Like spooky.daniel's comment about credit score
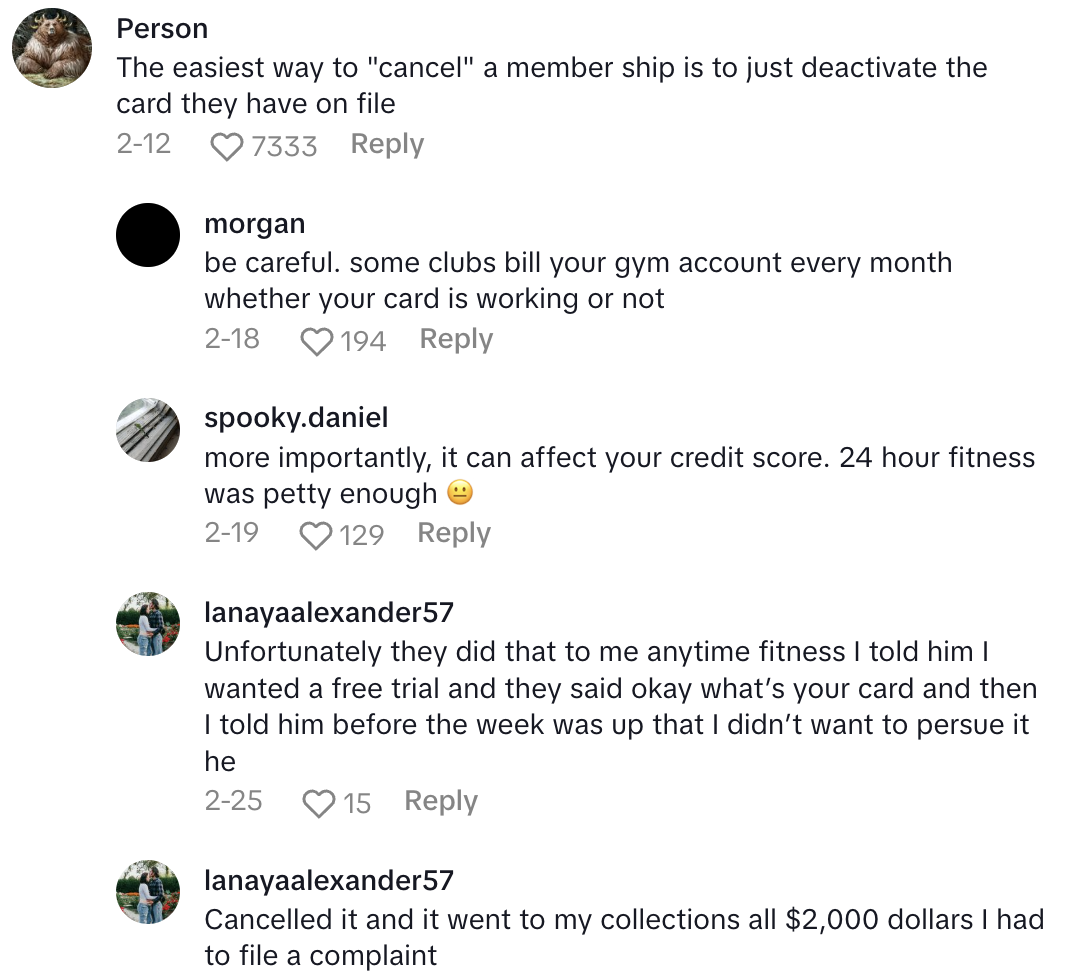The width and height of the screenshot is (1078, 978). 316,535
